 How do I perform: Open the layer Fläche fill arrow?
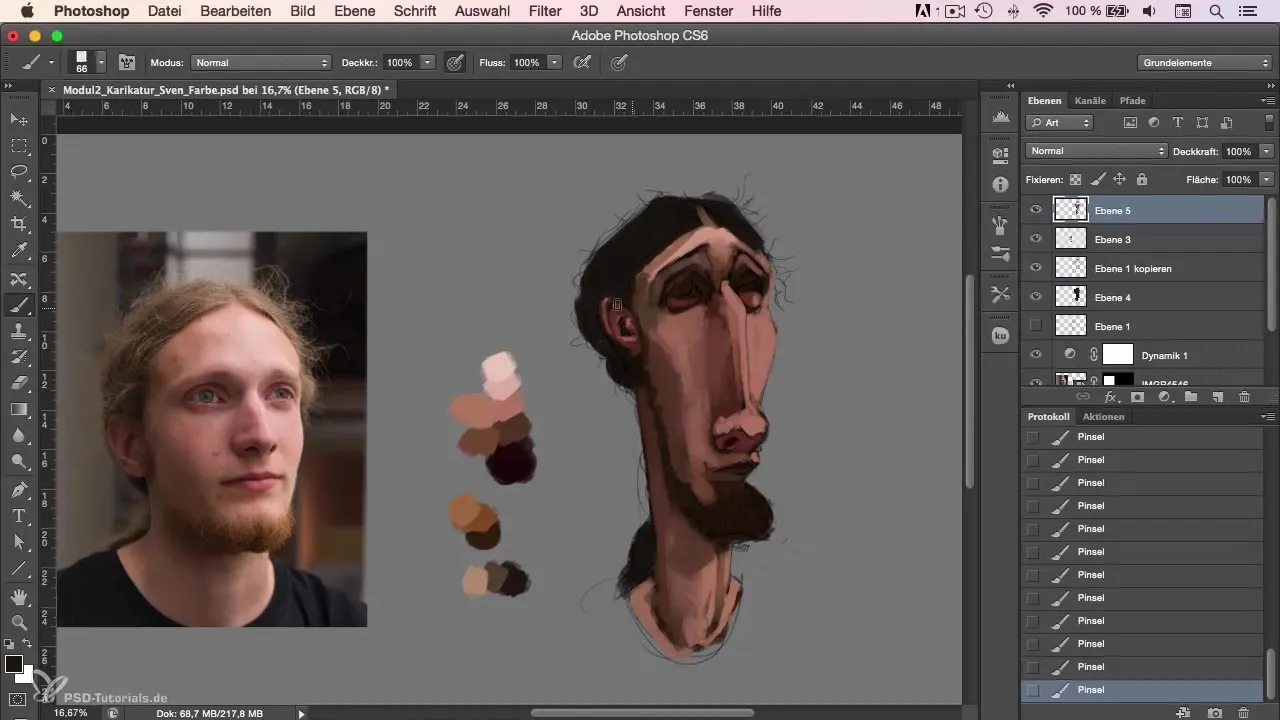click(x=1267, y=180)
